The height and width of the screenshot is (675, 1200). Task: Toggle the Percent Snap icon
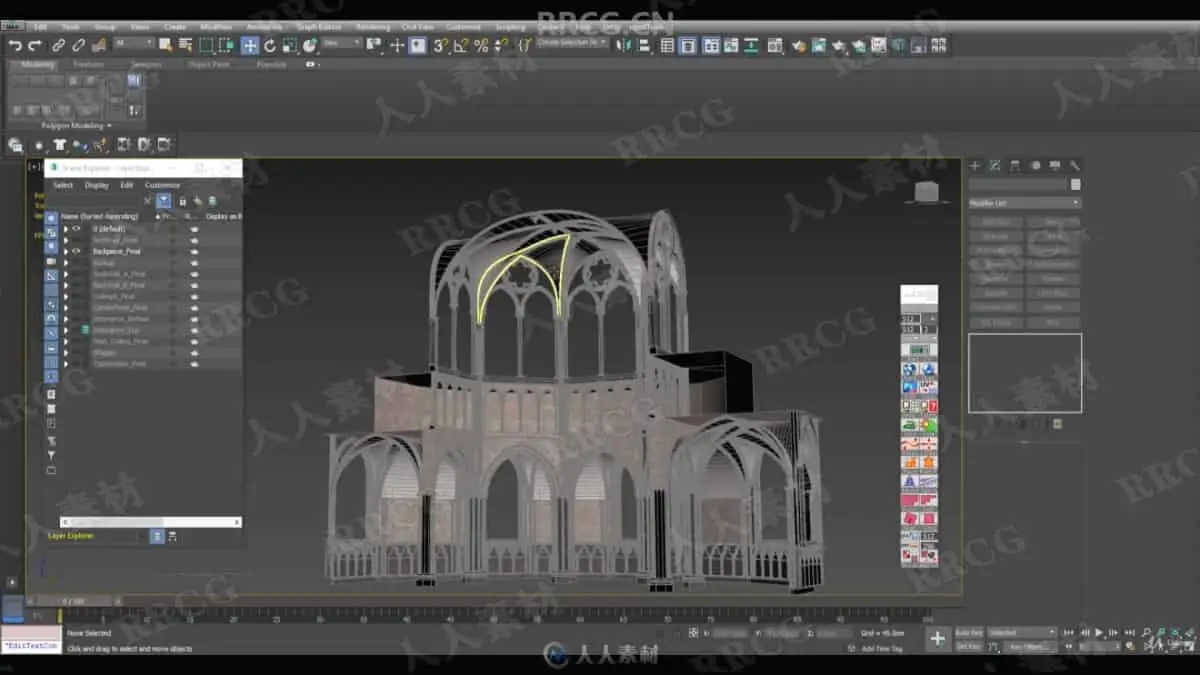pyautogui.click(x=481, y=45)
